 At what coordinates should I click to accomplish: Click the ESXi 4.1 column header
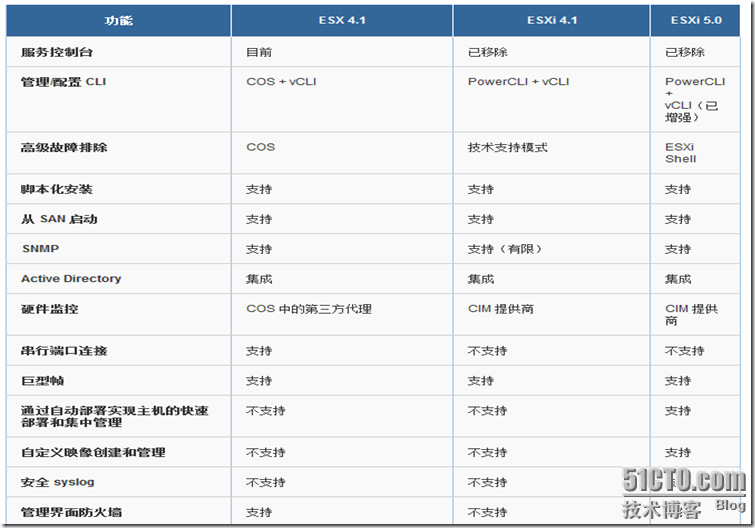pos(552,20)
